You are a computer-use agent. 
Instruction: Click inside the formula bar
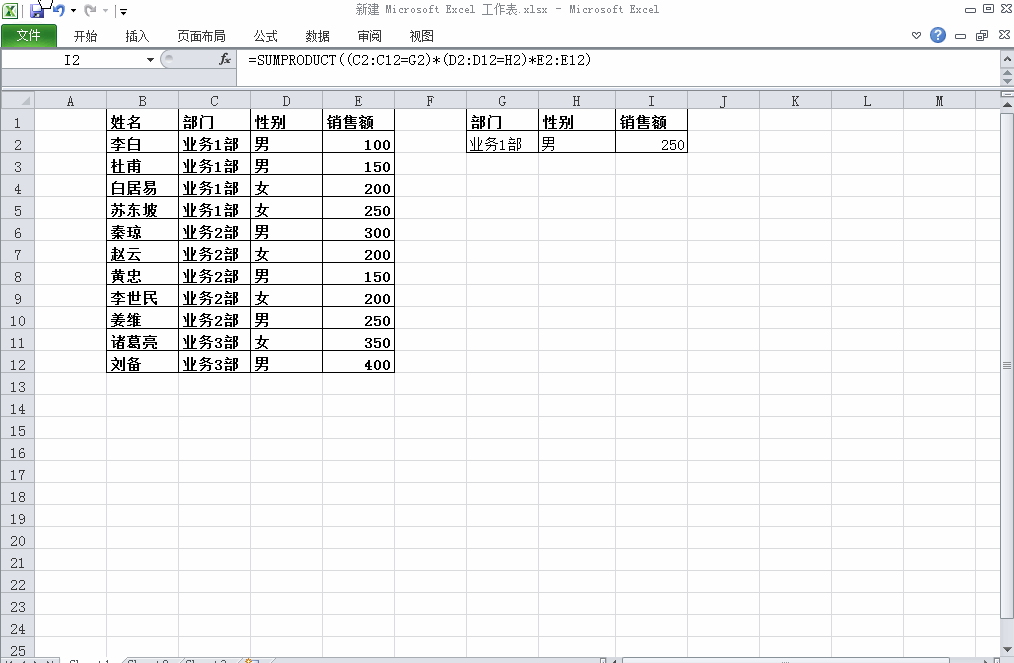pyautogui.click(x=500, y=60)
